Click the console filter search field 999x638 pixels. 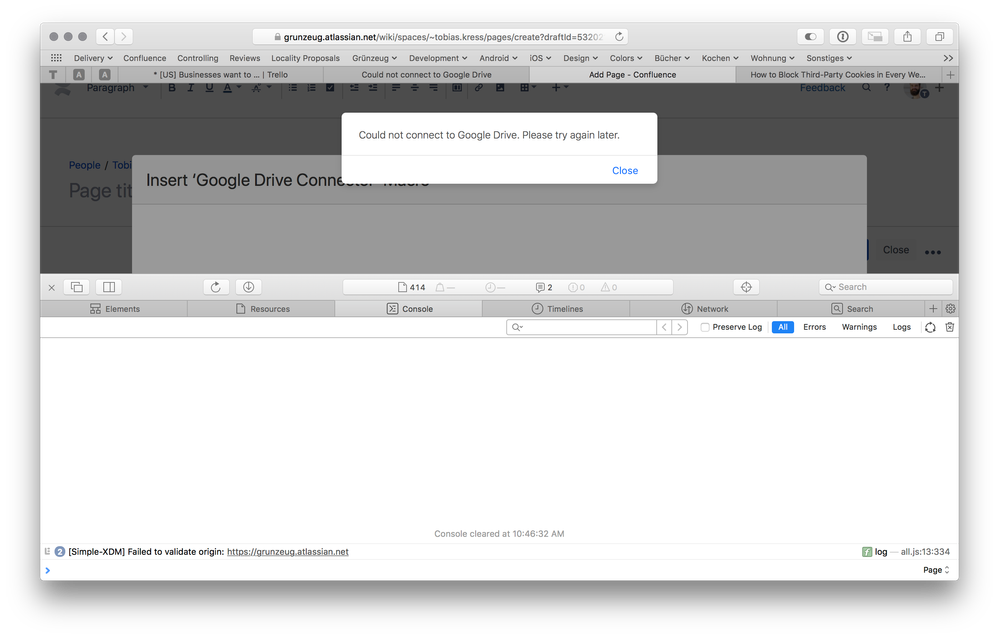click(582, 327)
